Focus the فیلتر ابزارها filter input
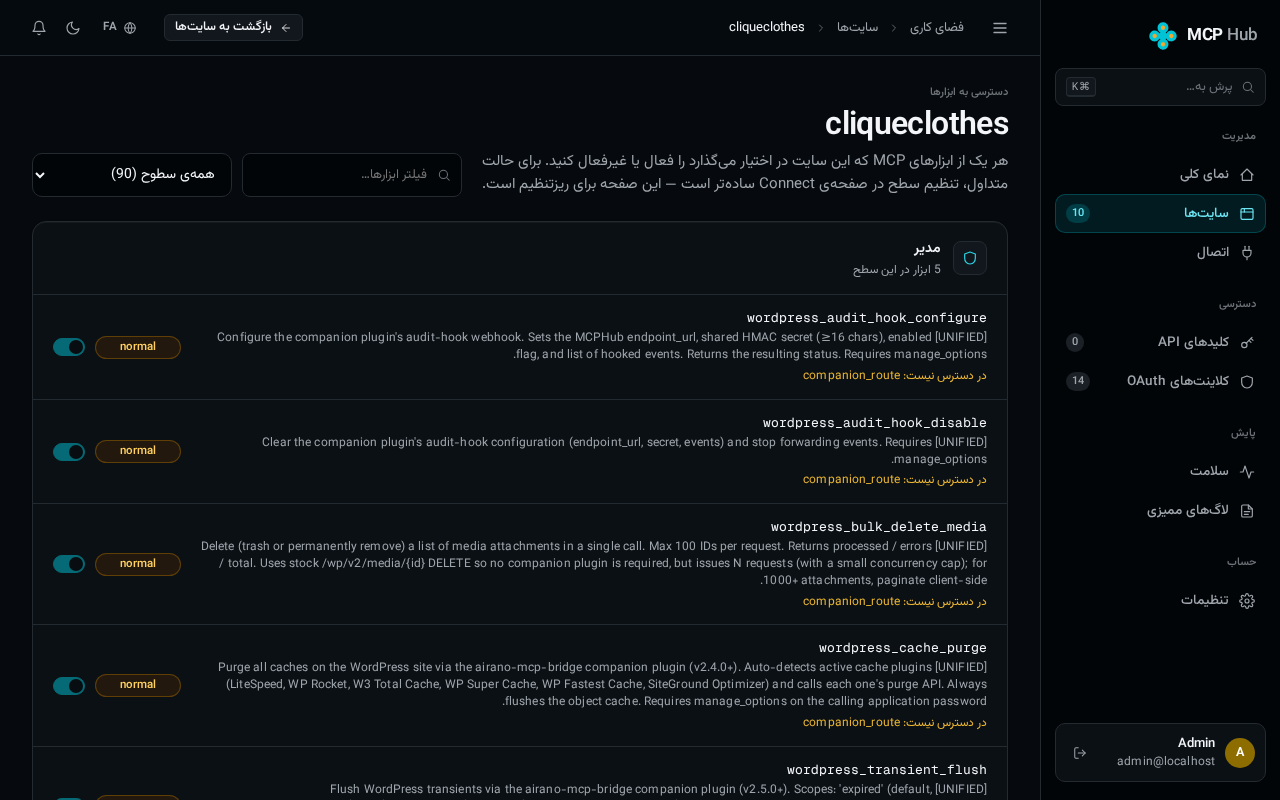1280x800 pixels. (352, 175)
